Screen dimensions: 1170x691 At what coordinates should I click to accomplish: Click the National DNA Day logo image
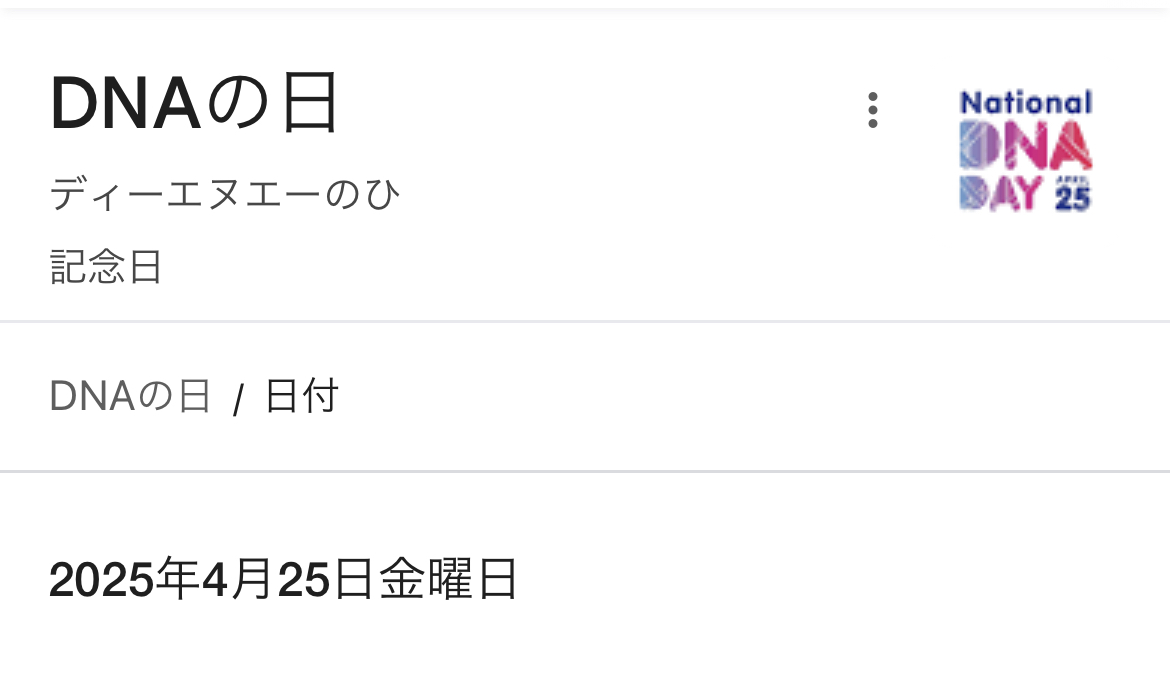1025,150
